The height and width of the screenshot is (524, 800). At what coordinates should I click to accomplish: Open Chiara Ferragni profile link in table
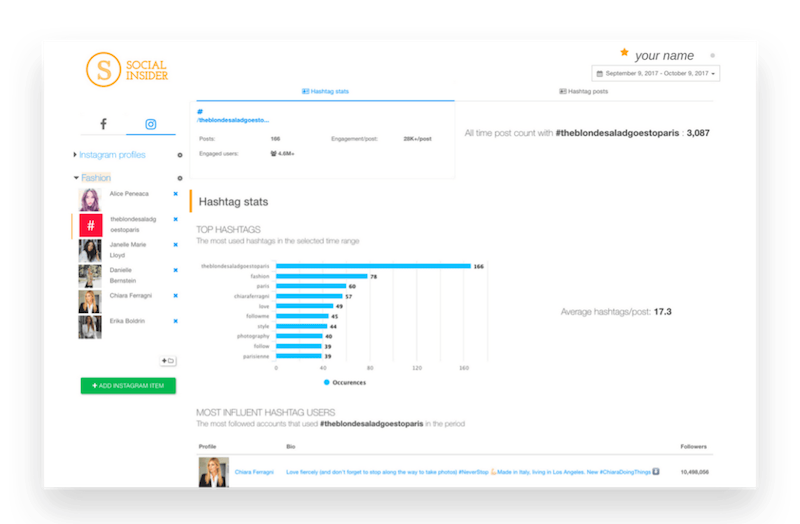click(x=254, y=472)
